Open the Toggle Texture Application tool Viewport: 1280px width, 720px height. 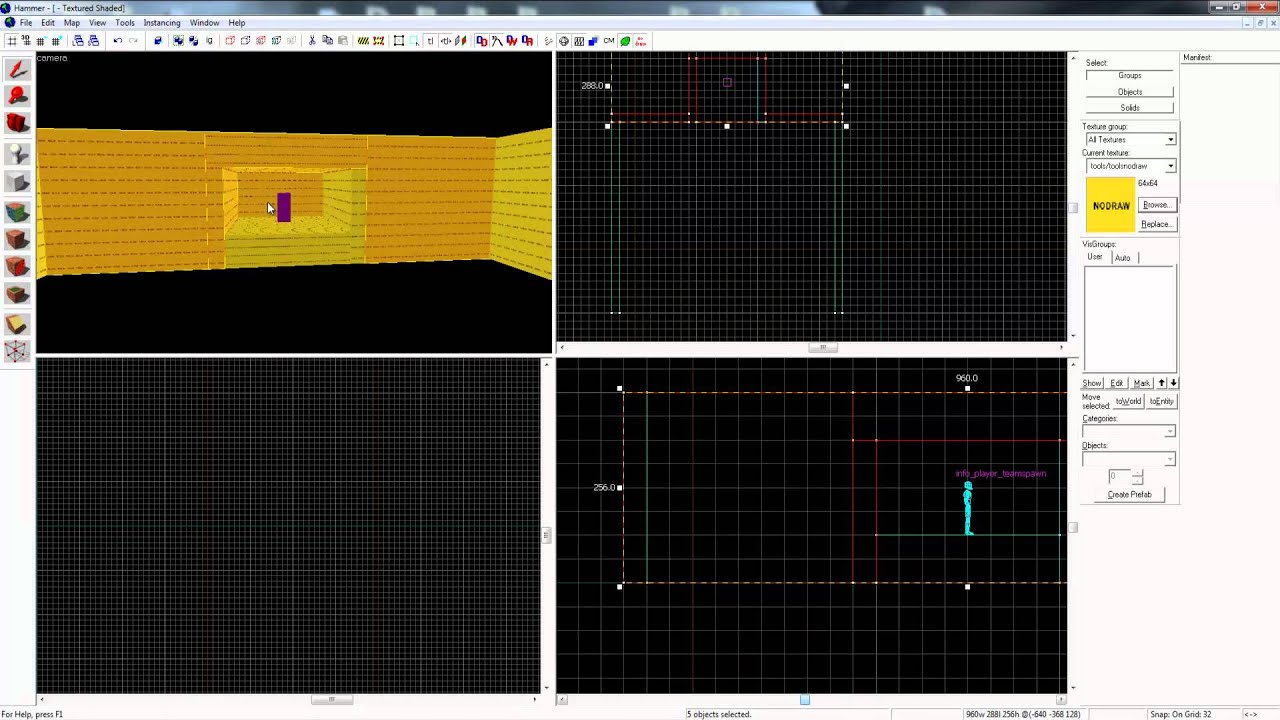[16, 211]
